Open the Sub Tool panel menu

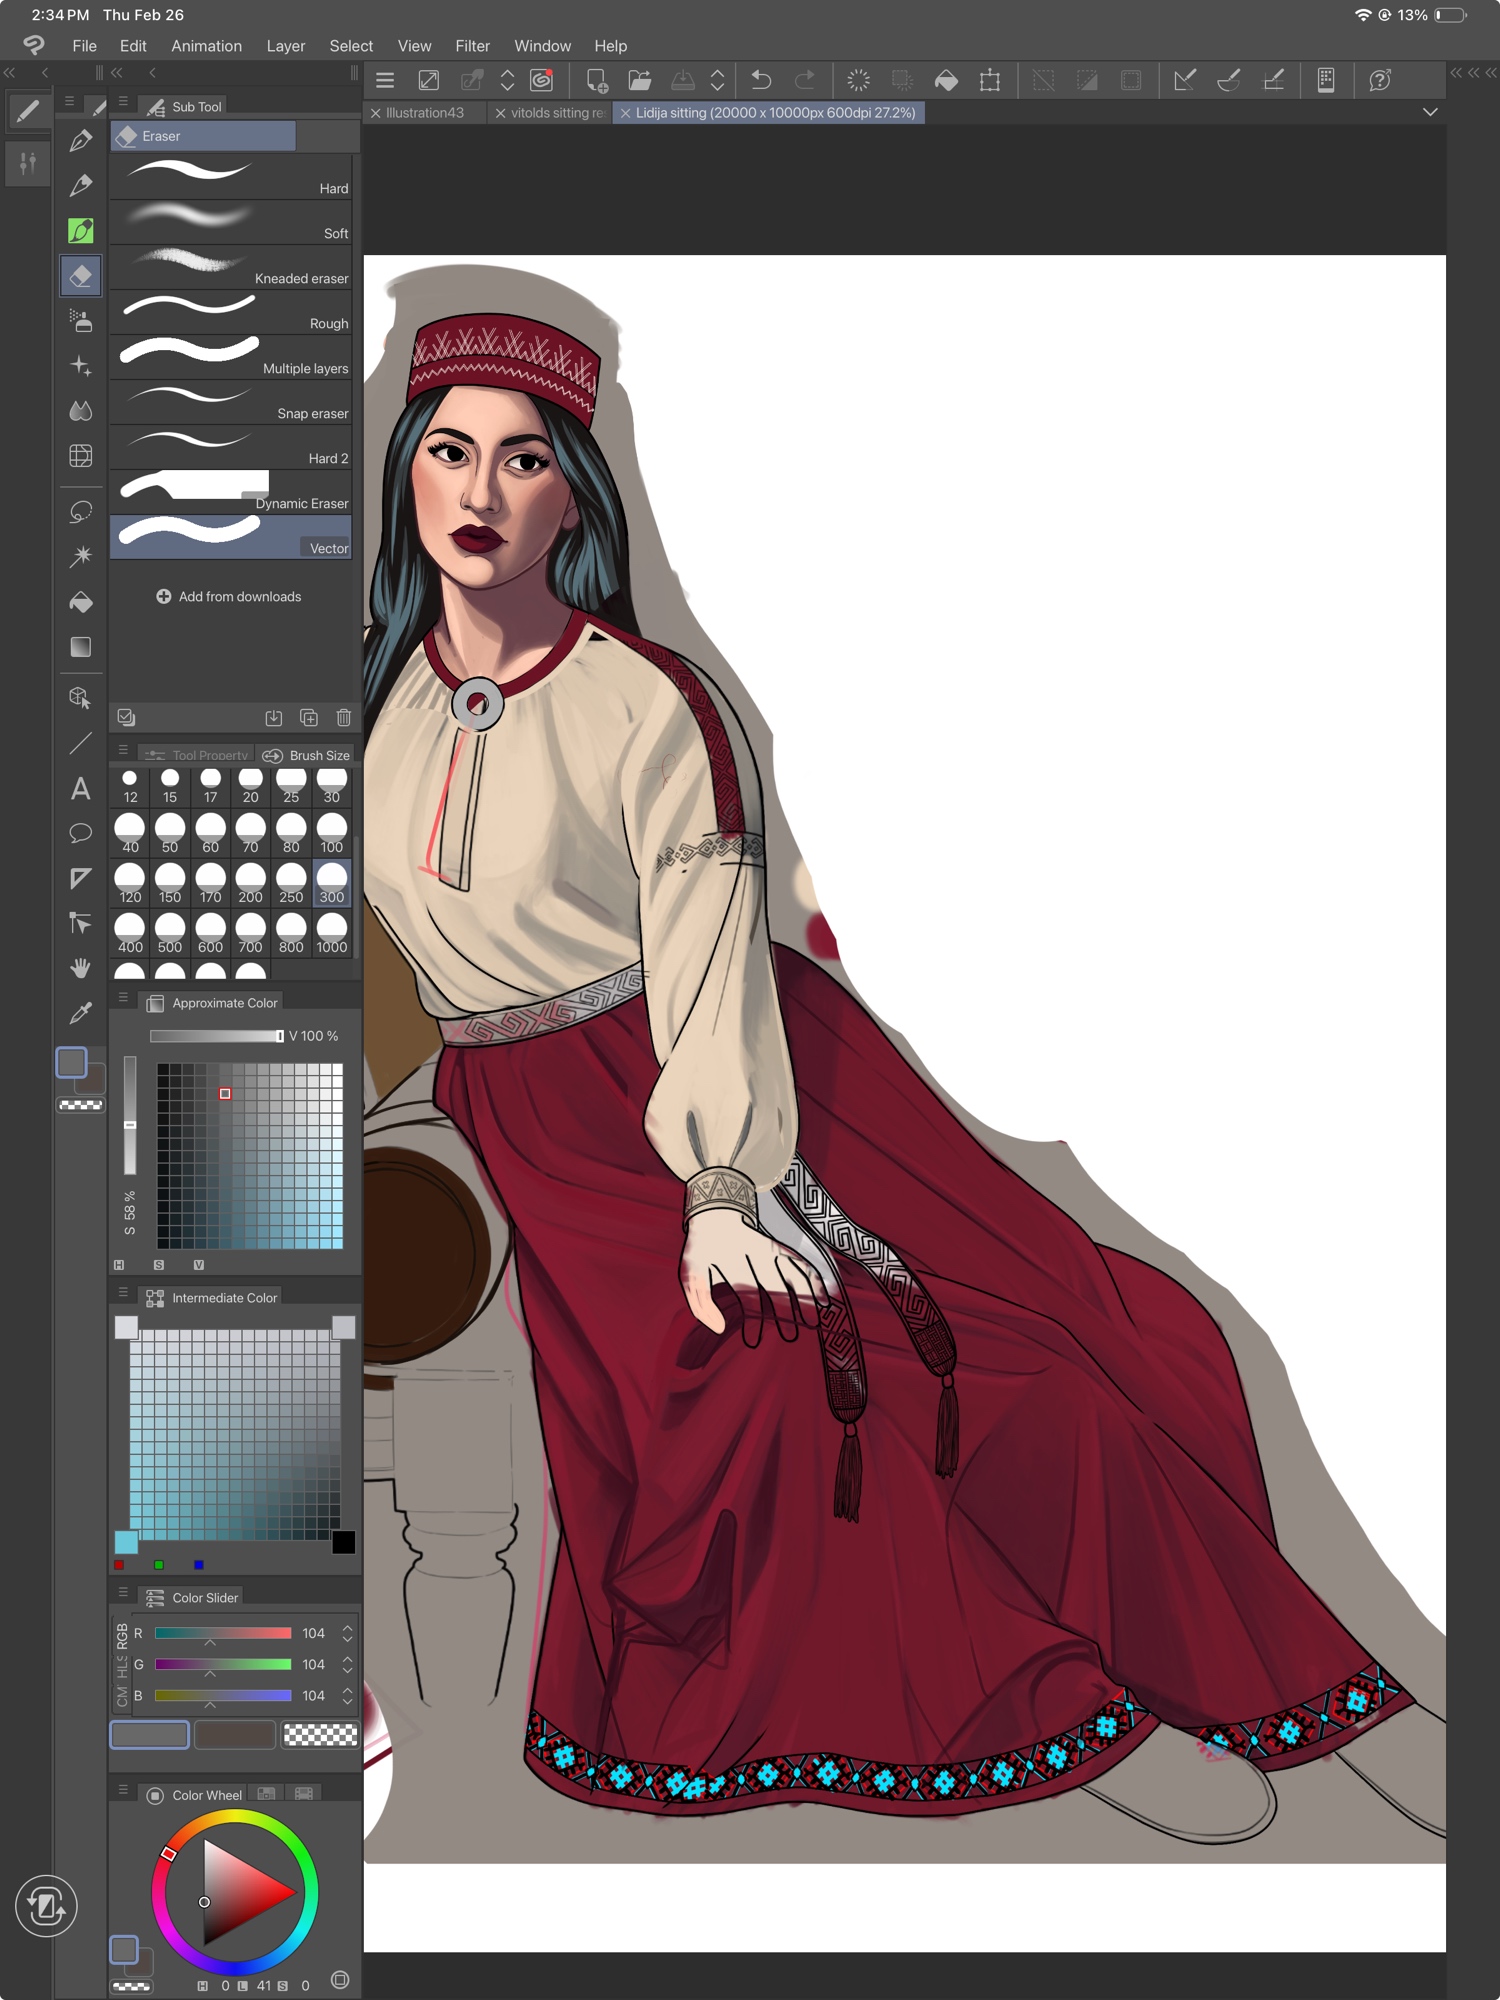(123, 102)
